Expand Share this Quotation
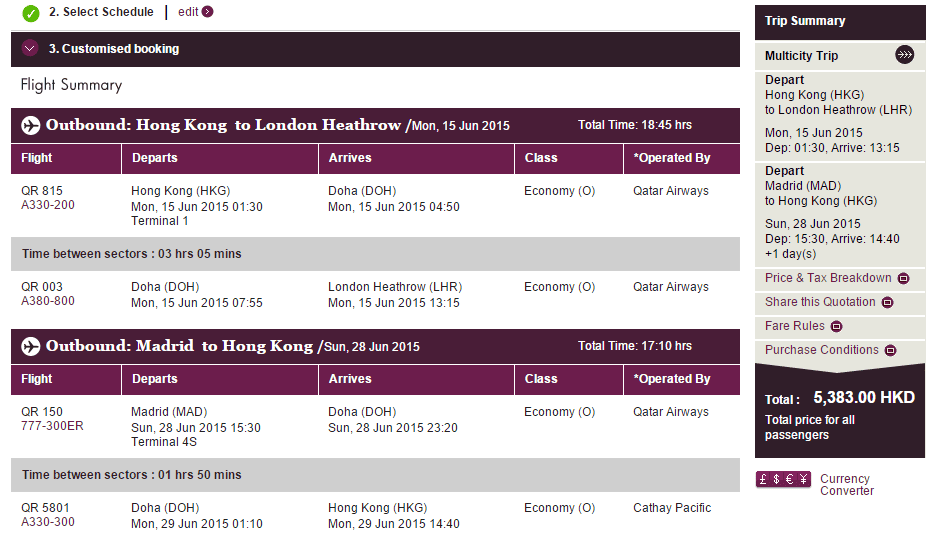The width and height of the screenshot is (930, 538). point(887,303)
